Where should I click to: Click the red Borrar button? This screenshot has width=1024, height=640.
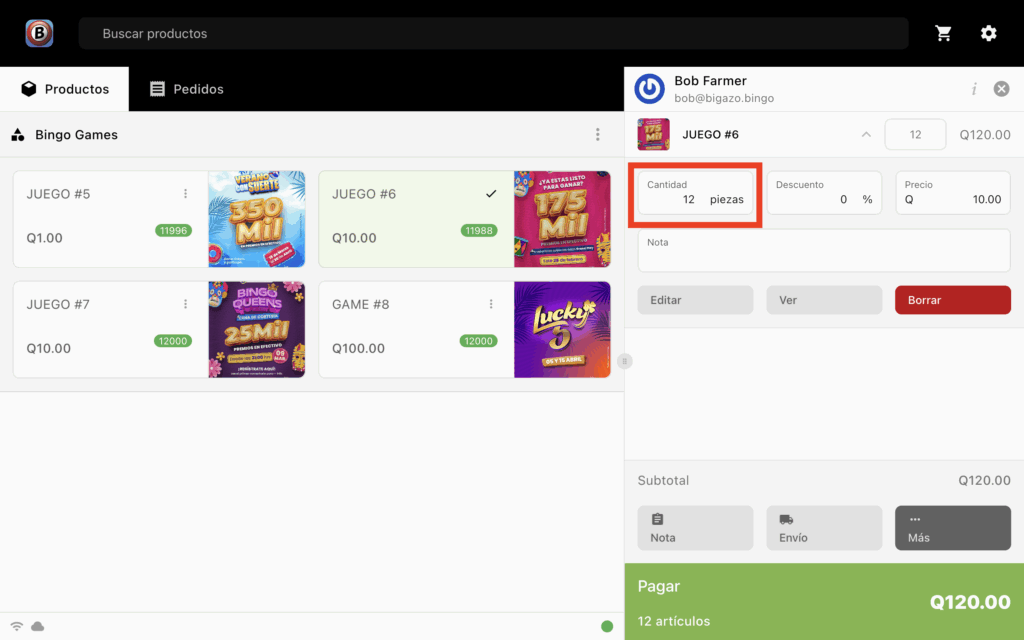tap(953, 300)
